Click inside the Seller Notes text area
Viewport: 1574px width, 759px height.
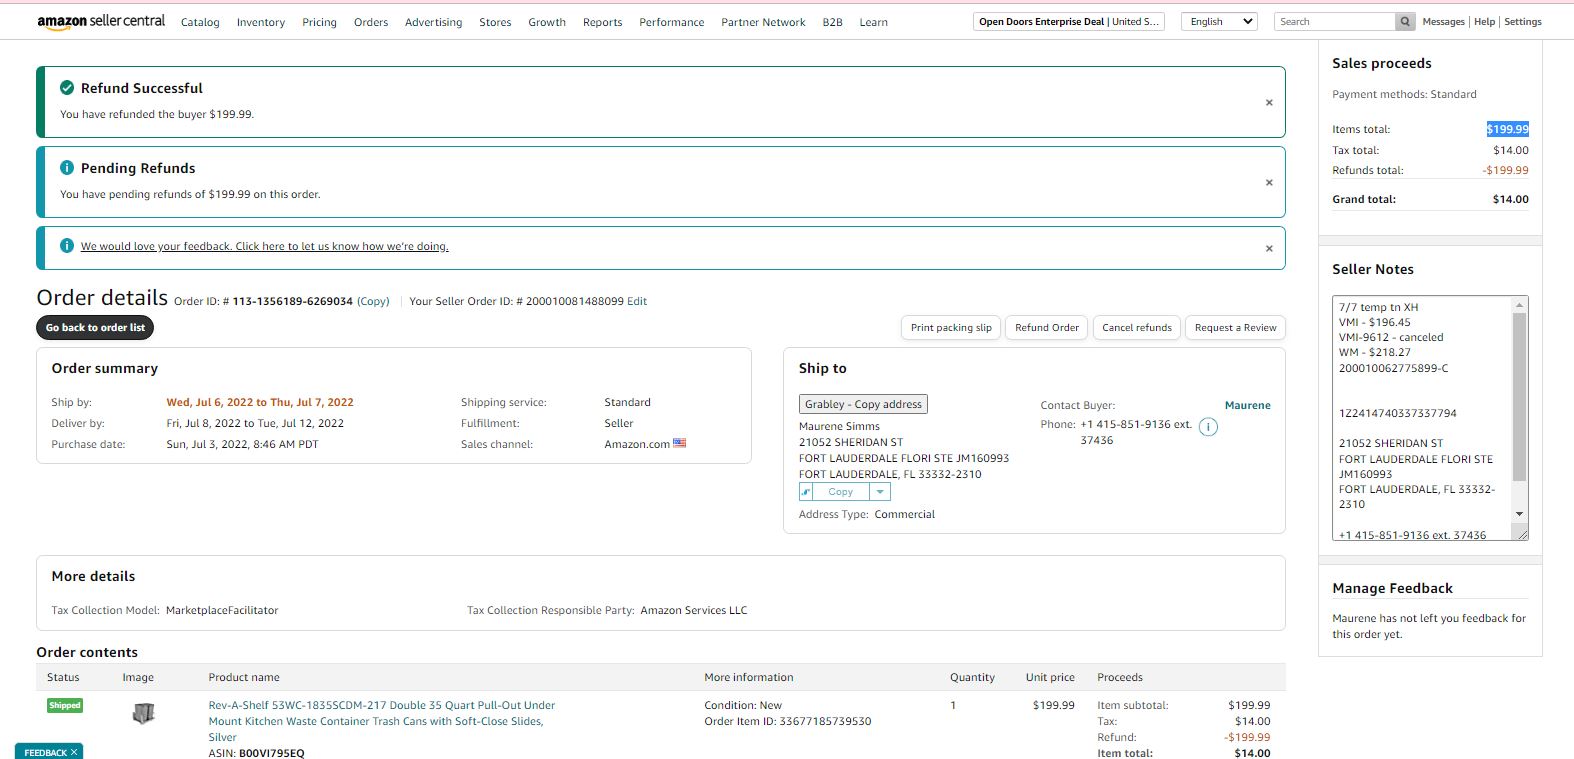(1422, 418)
